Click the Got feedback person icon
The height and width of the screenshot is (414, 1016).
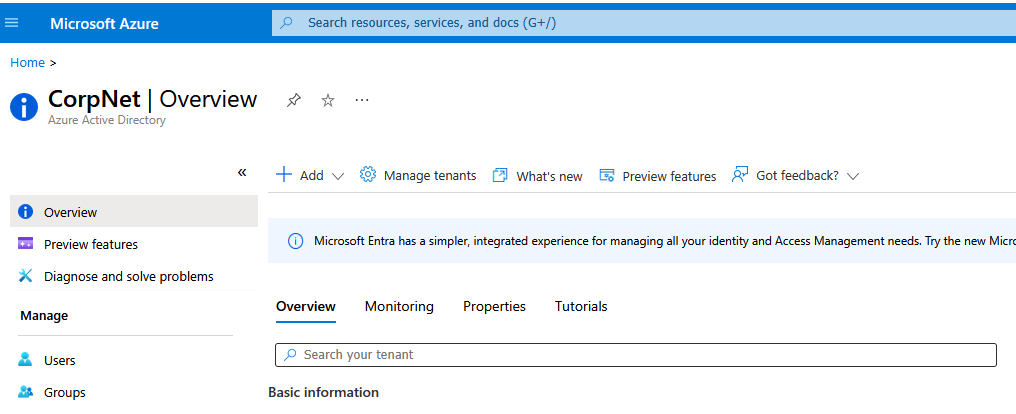[x=739, y=175]
